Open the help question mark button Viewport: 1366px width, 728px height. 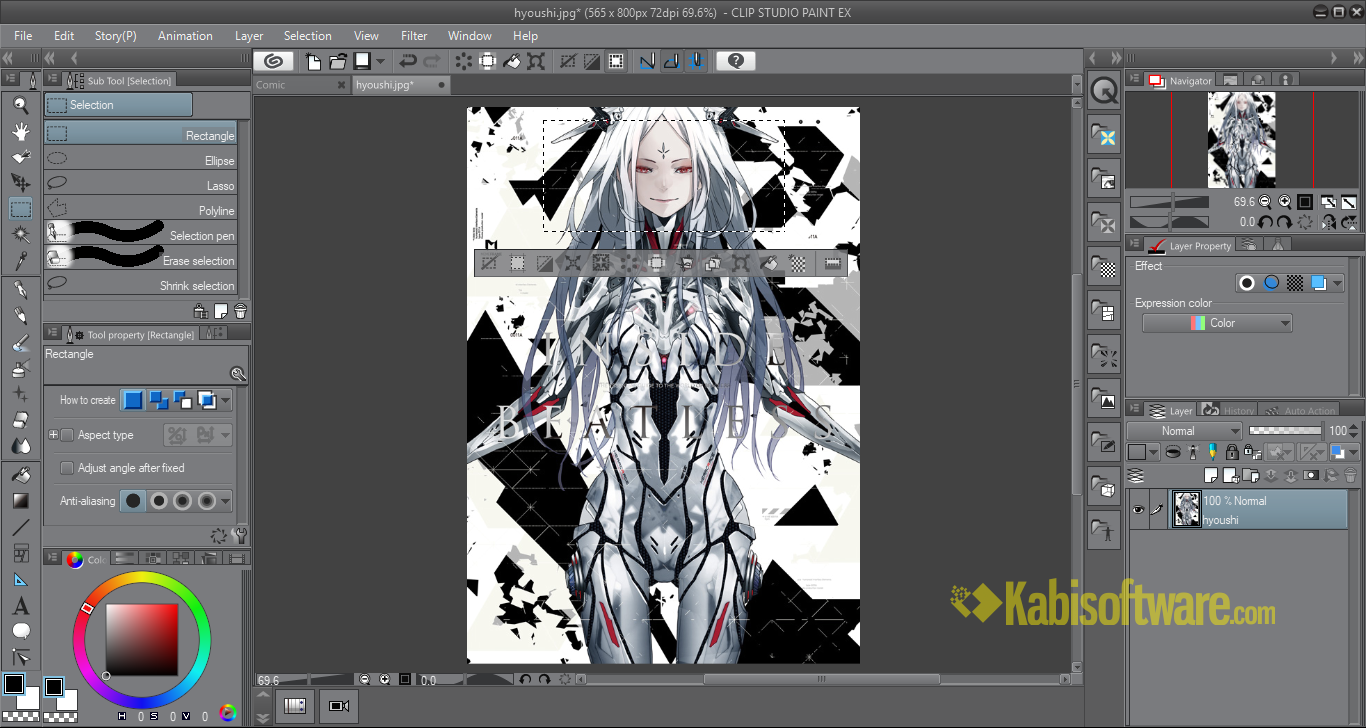[x=736, y=61]
